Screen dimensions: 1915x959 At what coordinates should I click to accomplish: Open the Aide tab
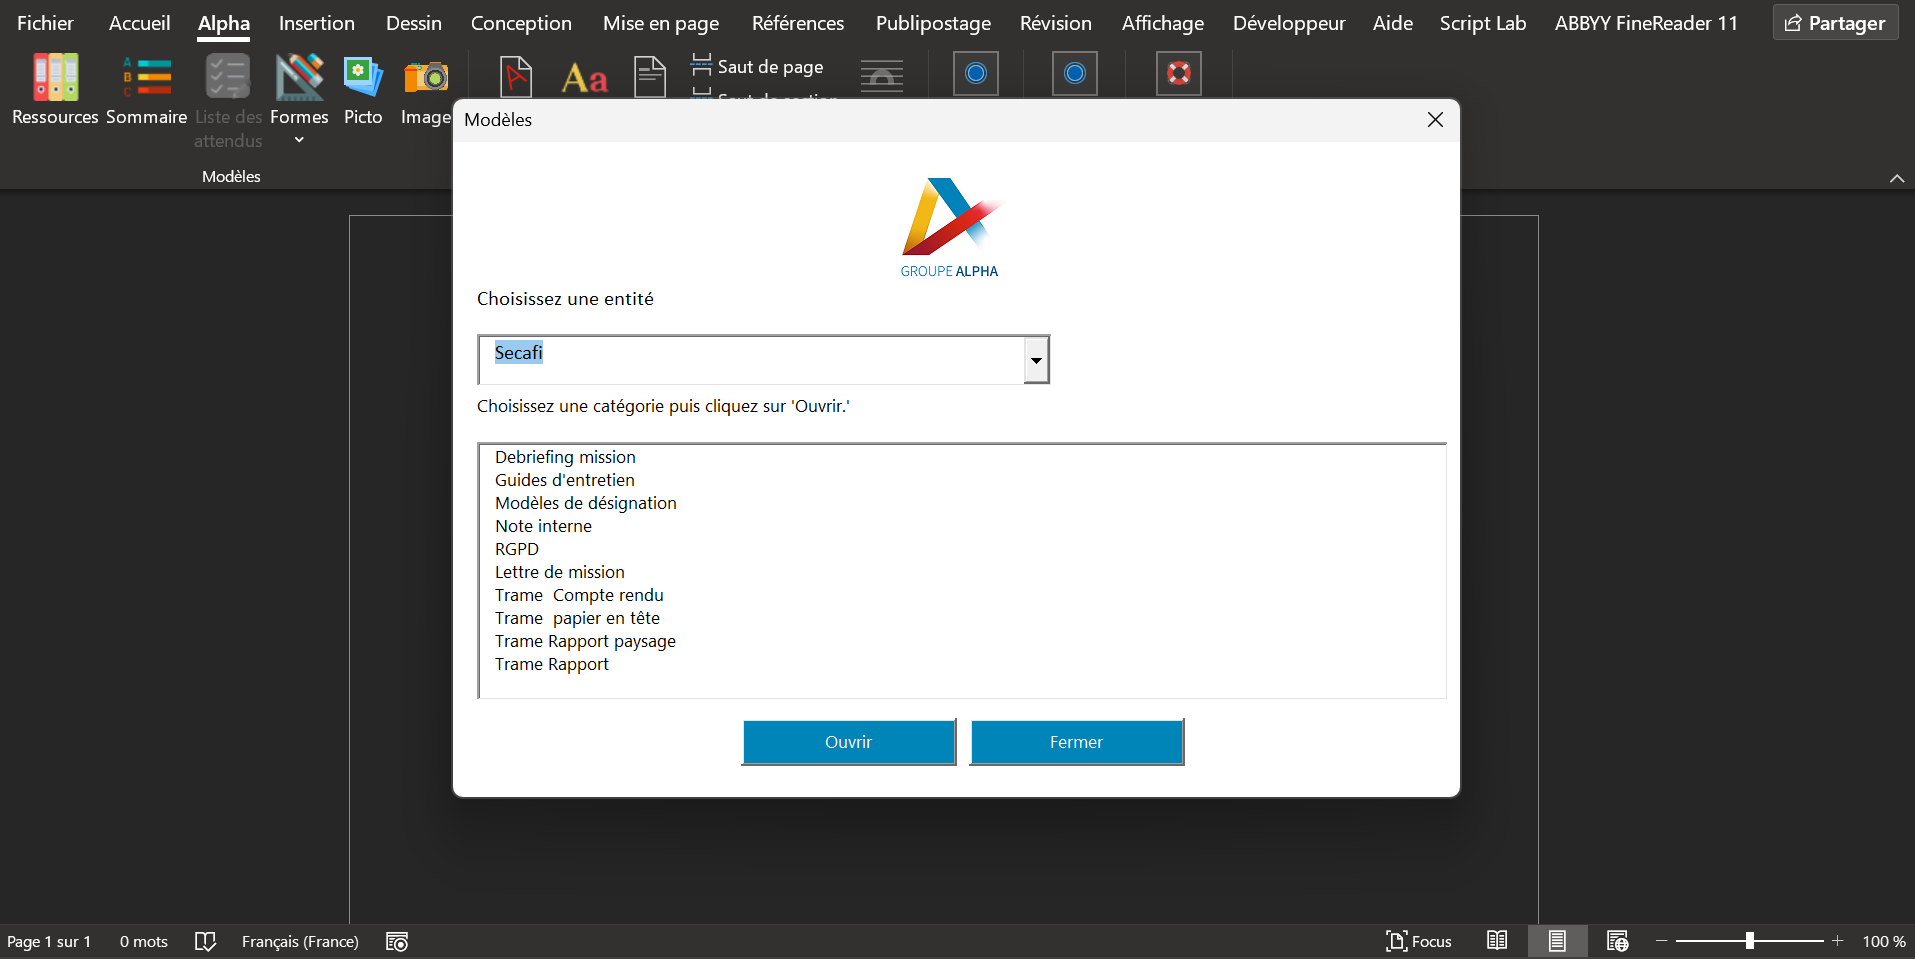pos(1393,23)
